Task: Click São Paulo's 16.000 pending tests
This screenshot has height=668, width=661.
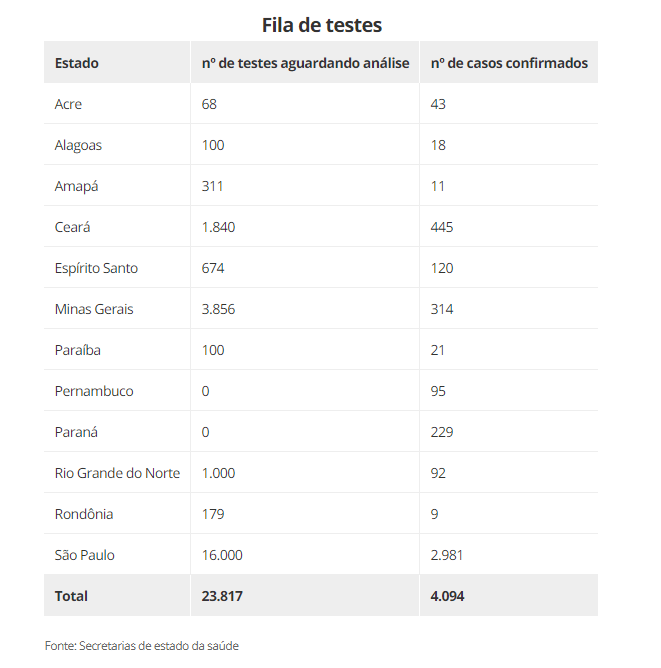Action: (222, 555)
